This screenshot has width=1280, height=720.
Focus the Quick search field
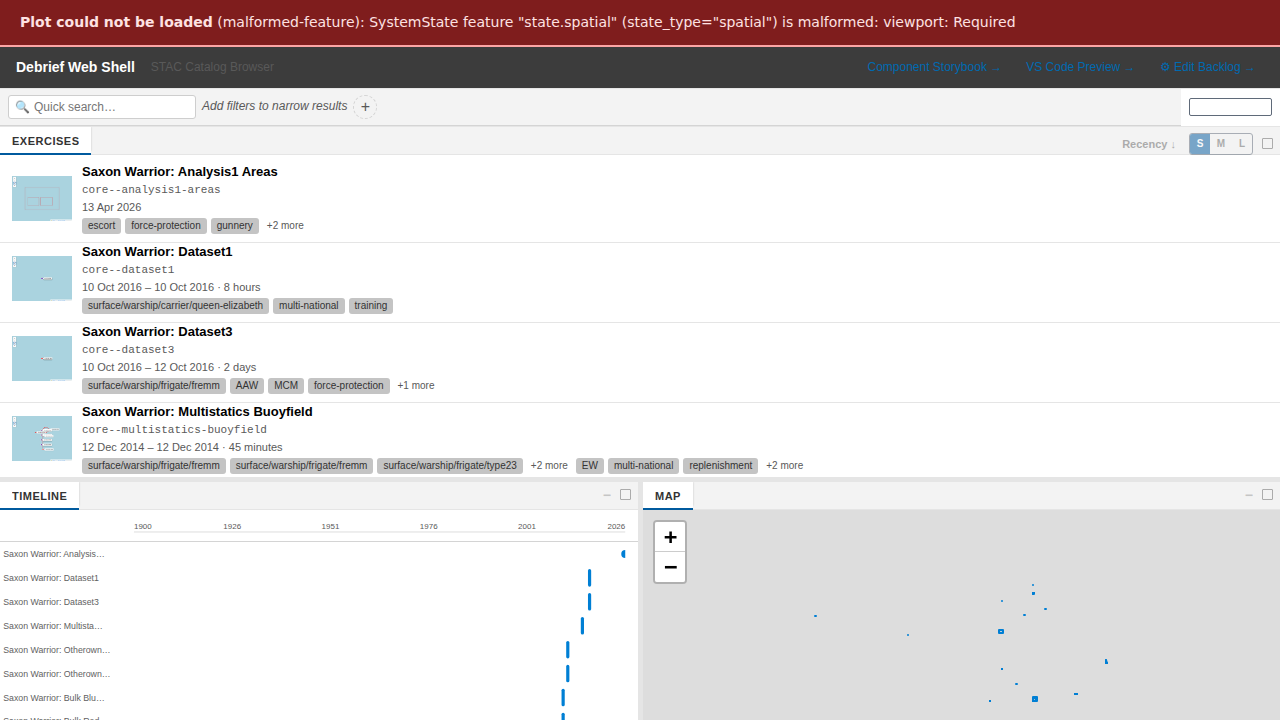102,107
